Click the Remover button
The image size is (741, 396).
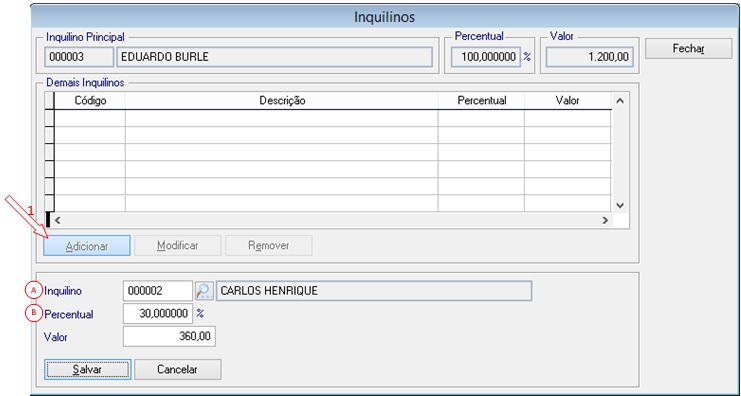[x=269, y=246]
